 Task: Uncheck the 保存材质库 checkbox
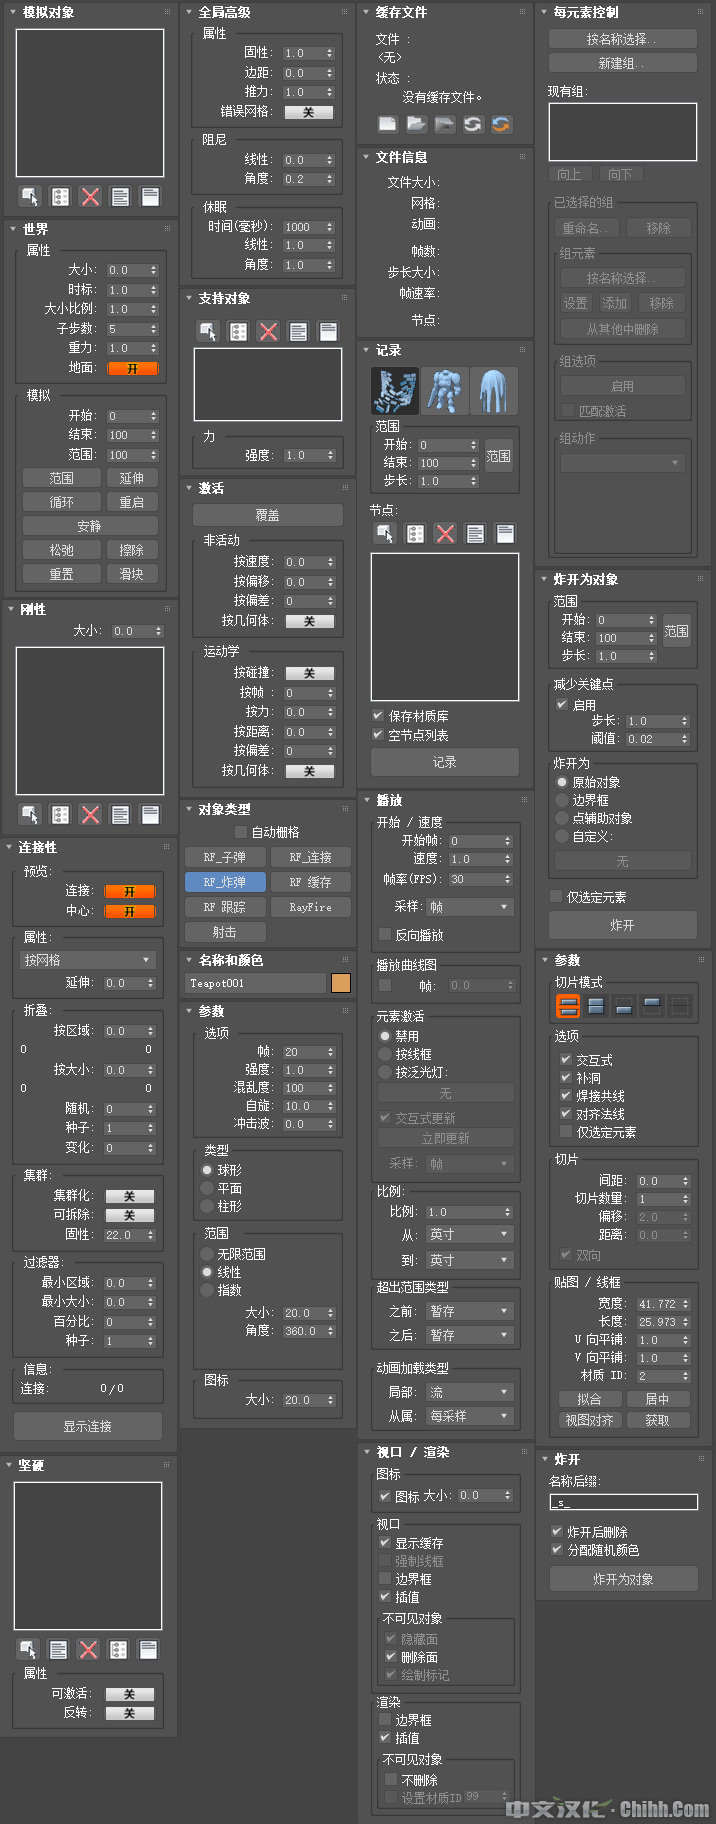[378, 716]
